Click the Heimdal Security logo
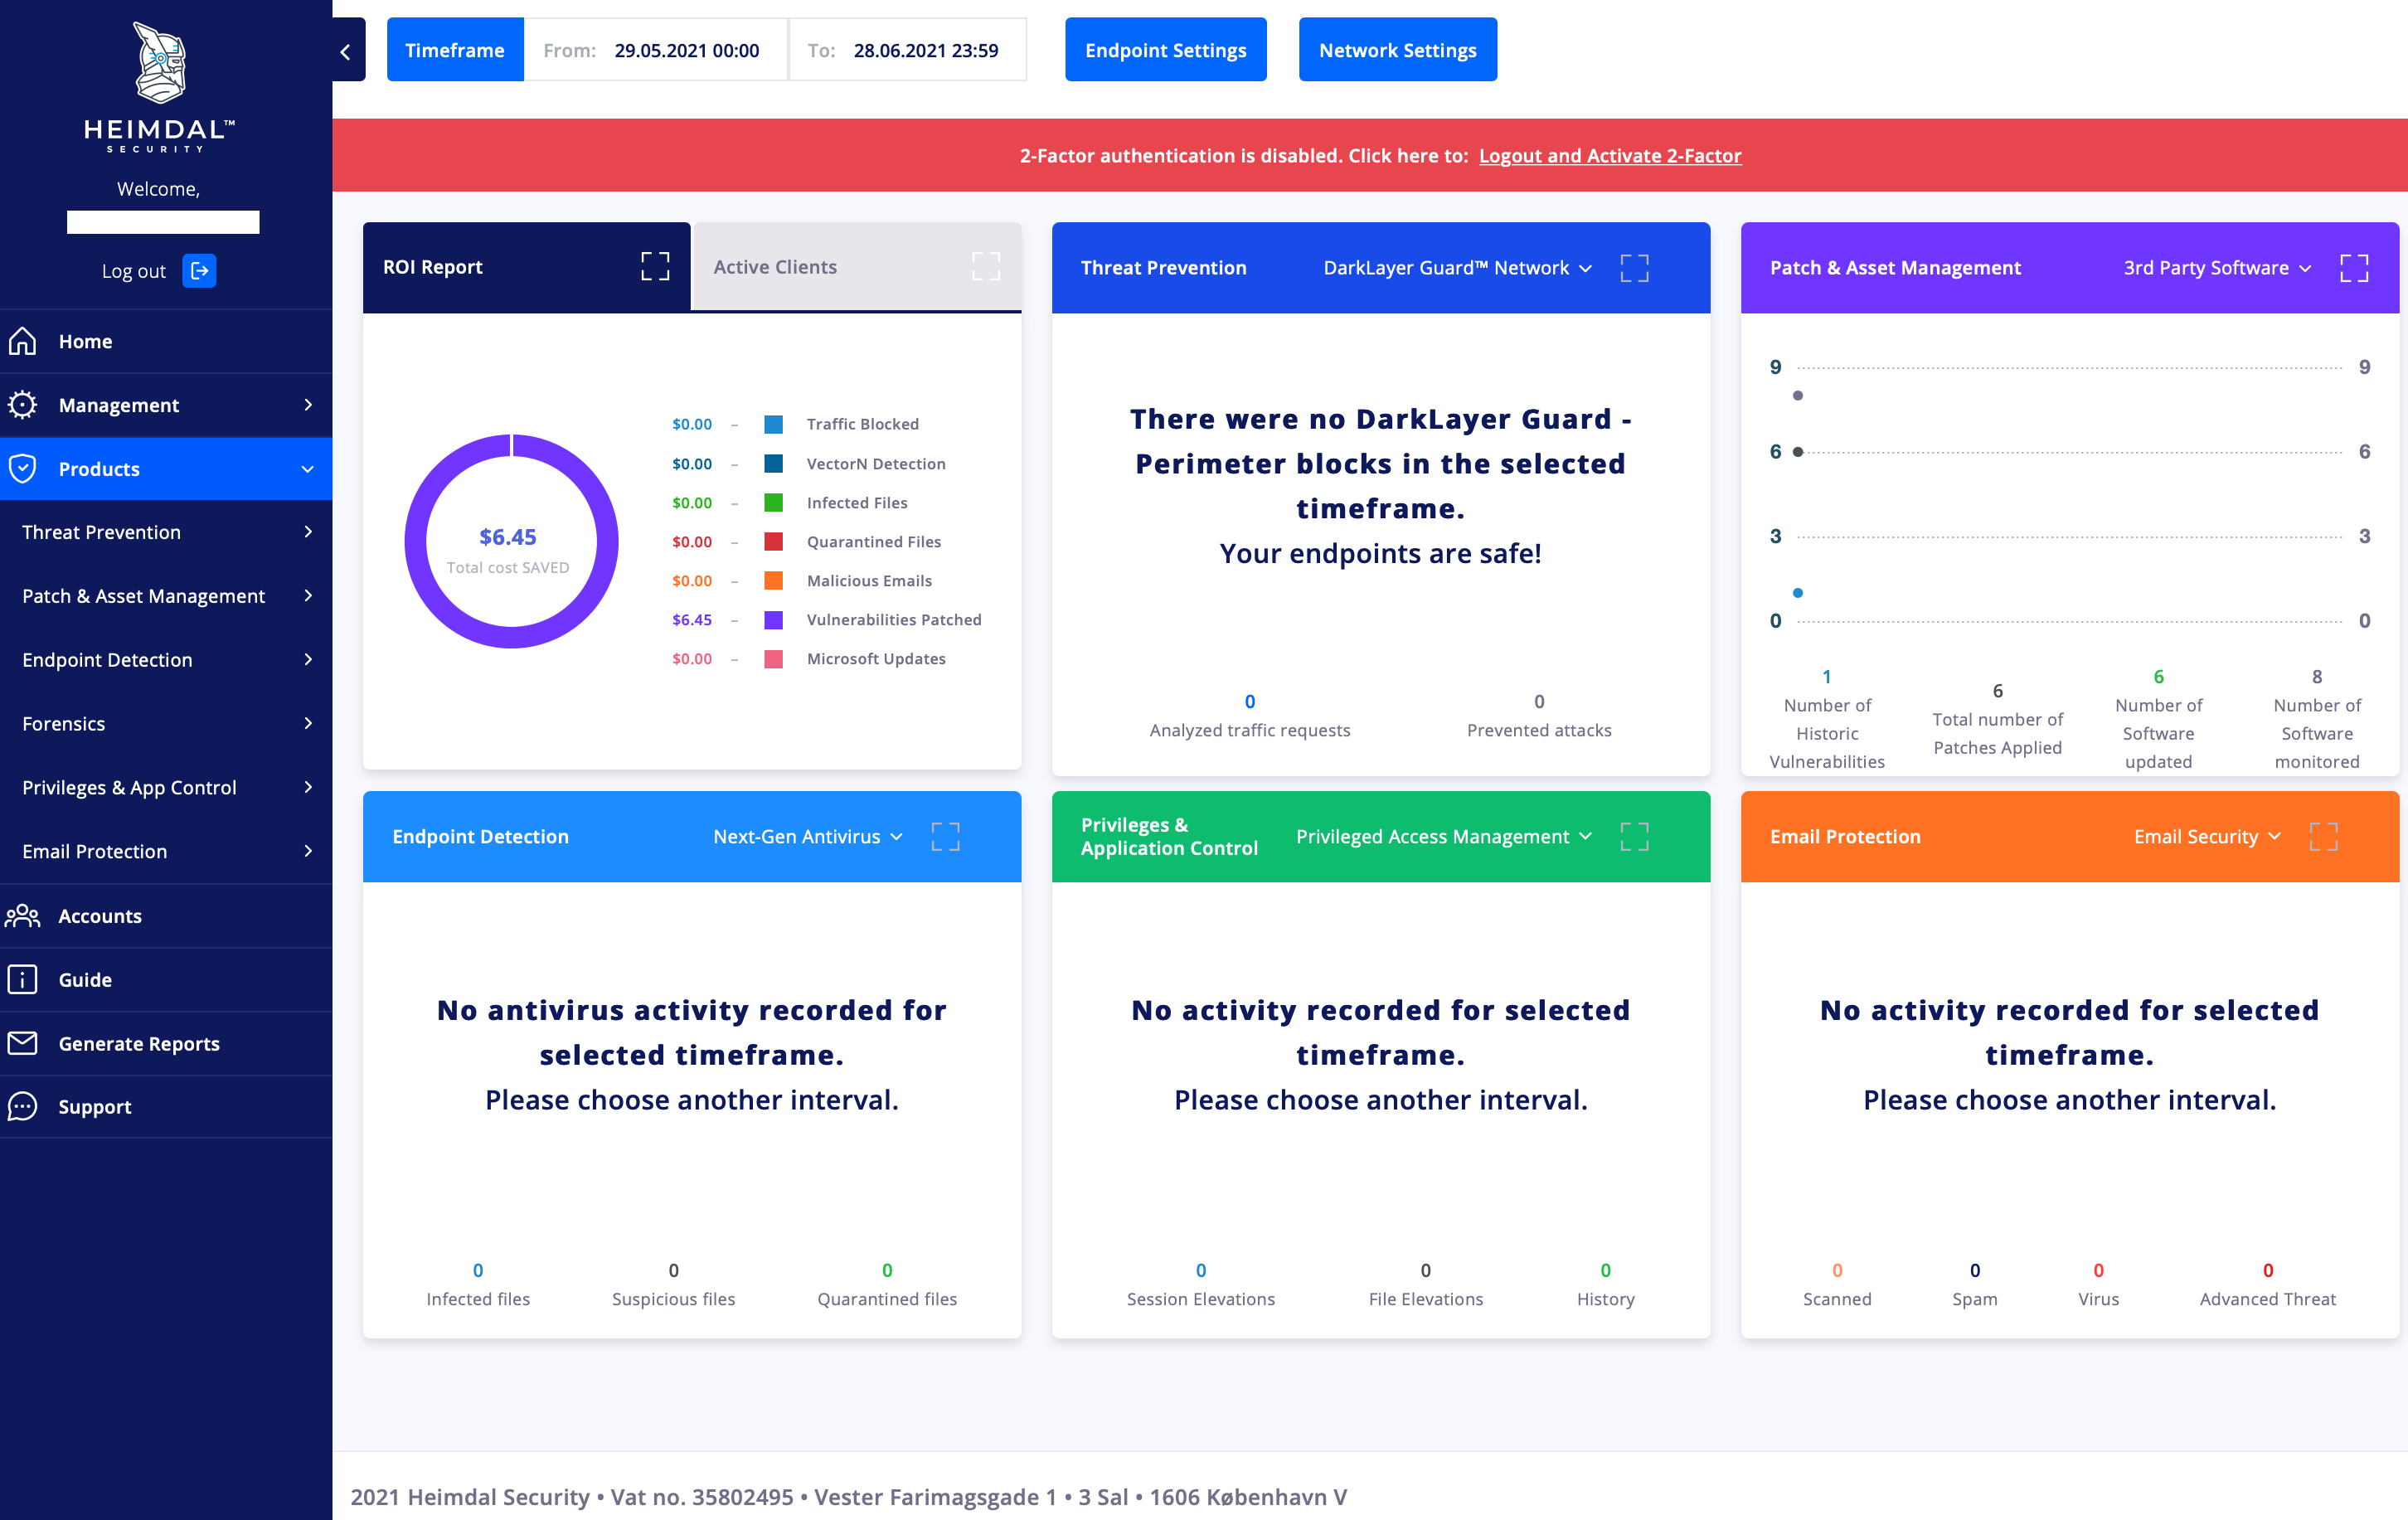This screenshot has height=1520, width=2408. point(160,86)
